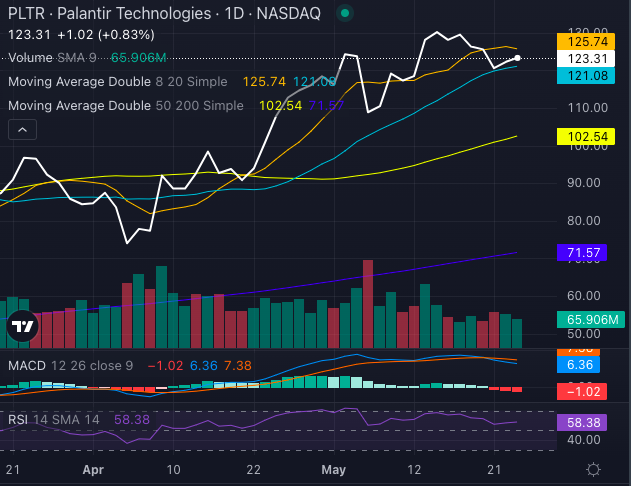Image resolution: width=631 pixels, height=486 pixels.
Task: Click the 125.74 orange price label
Action: coord(586,41)
